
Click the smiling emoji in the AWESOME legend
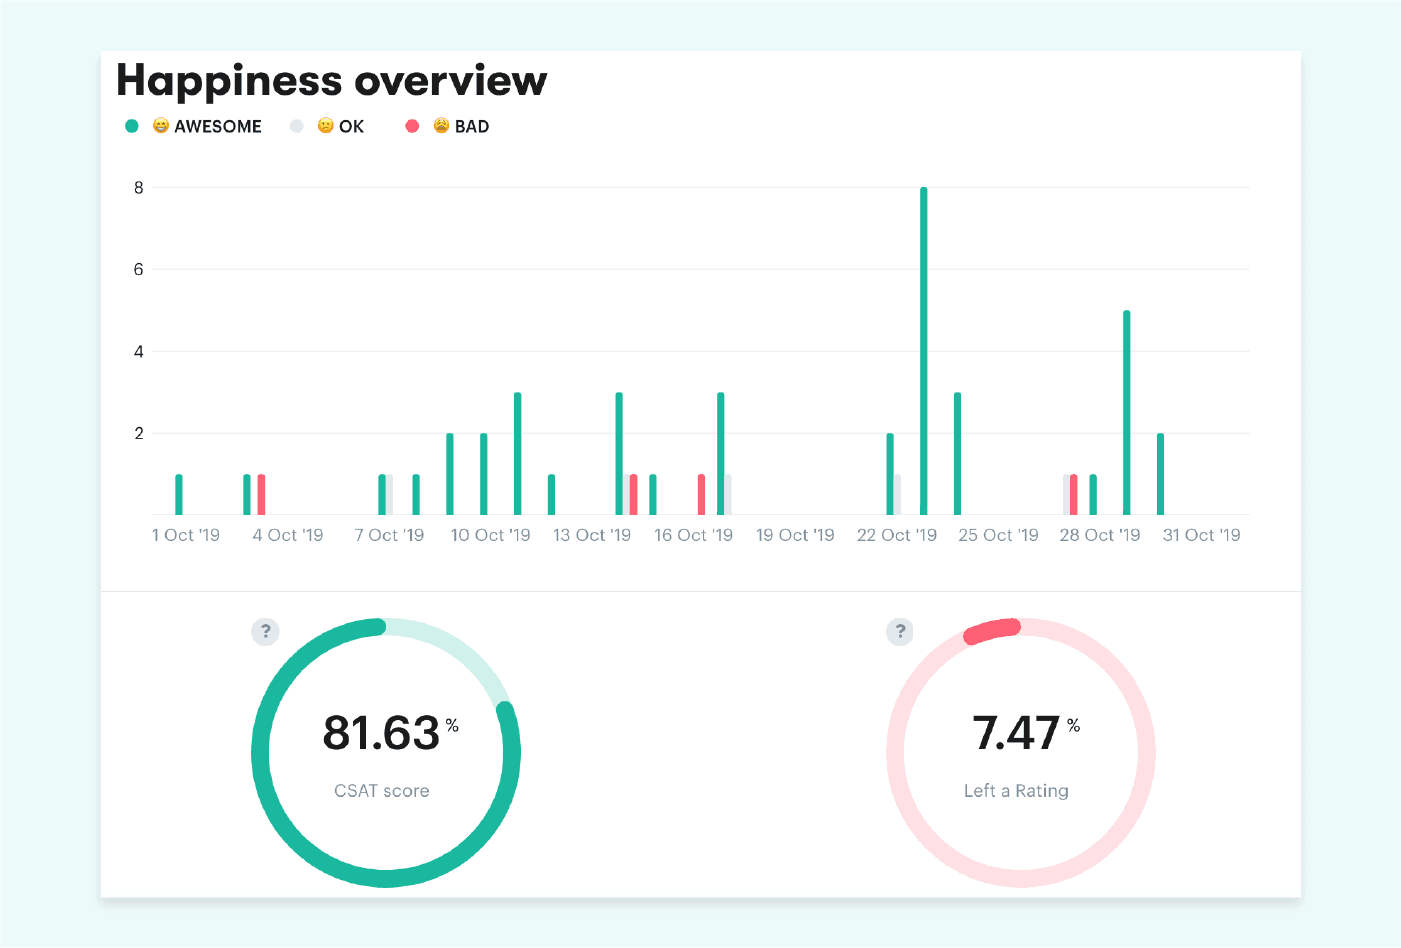tap(161, 126)
